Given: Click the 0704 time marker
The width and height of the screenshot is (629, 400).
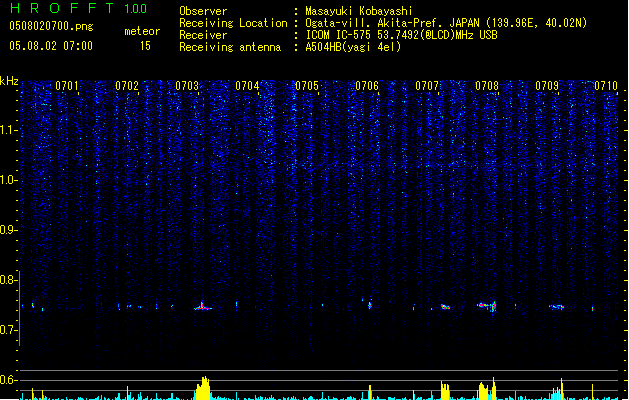Looking at the screenshot, I should [x=247, y=86].
